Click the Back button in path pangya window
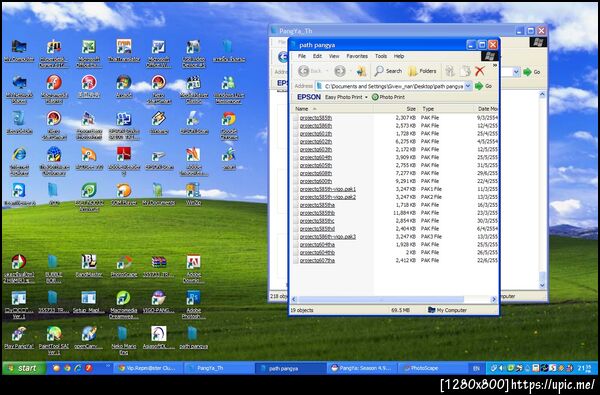This screenshot has height=395, width=600. click(x=310, y=71)
